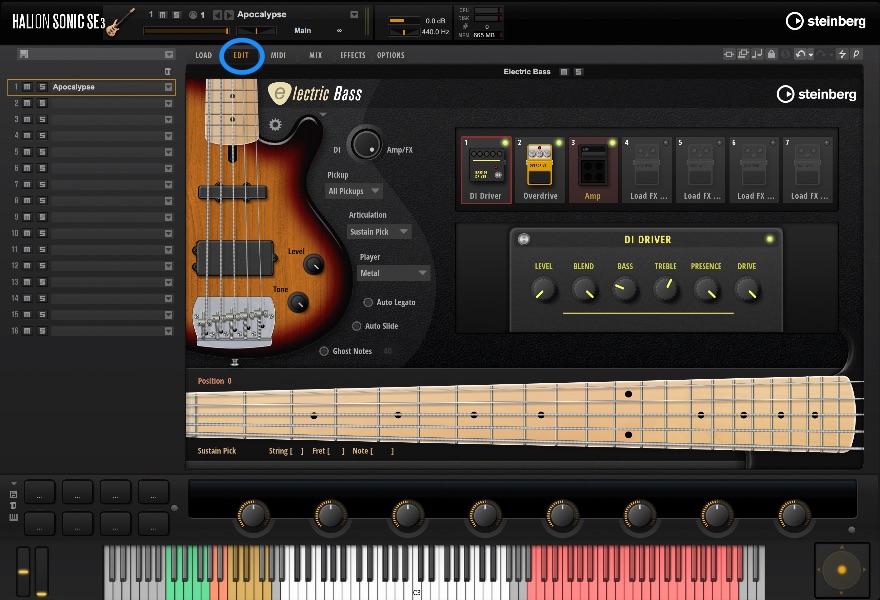Toggle the Amp slot power LED
The image size is (880, 600).
point(612,143)
